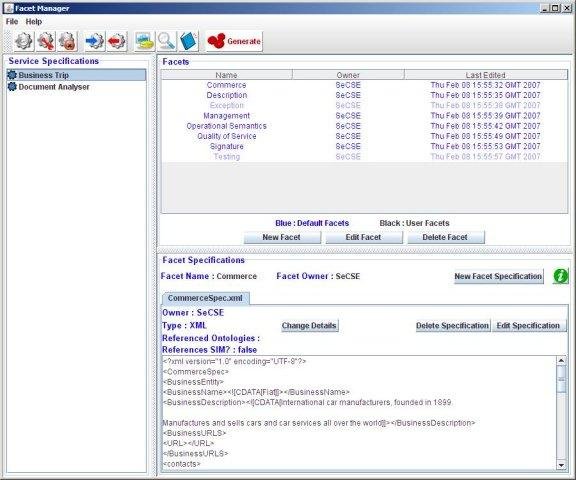Select the Management facet row

click(364, 116)
